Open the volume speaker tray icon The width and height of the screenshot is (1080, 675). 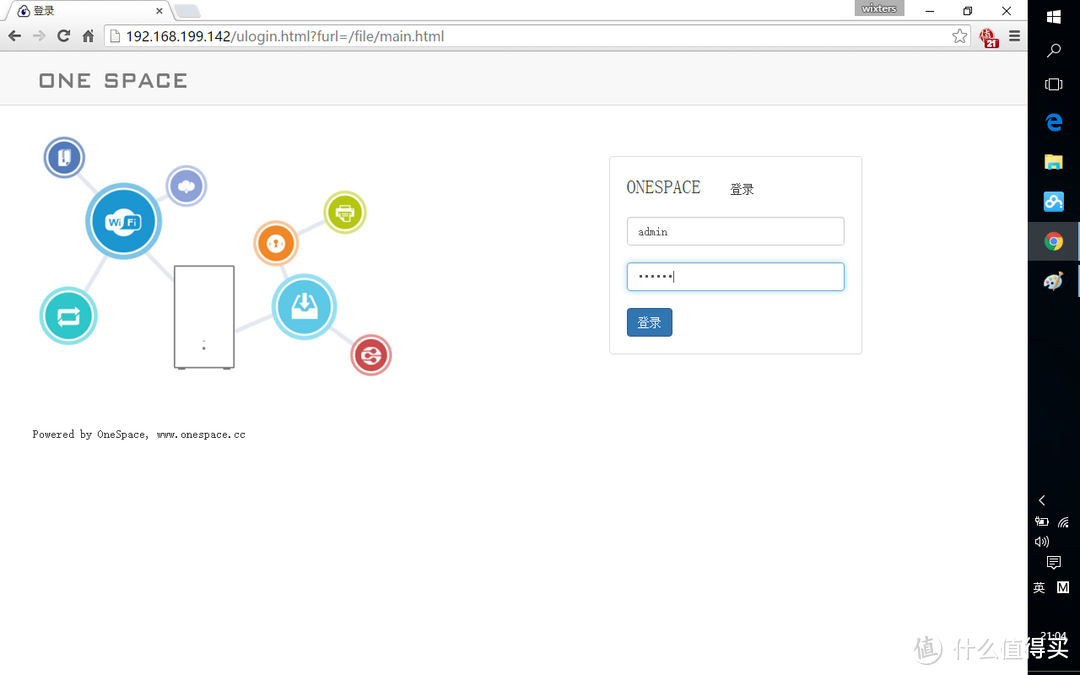(x=1041, y=542)
